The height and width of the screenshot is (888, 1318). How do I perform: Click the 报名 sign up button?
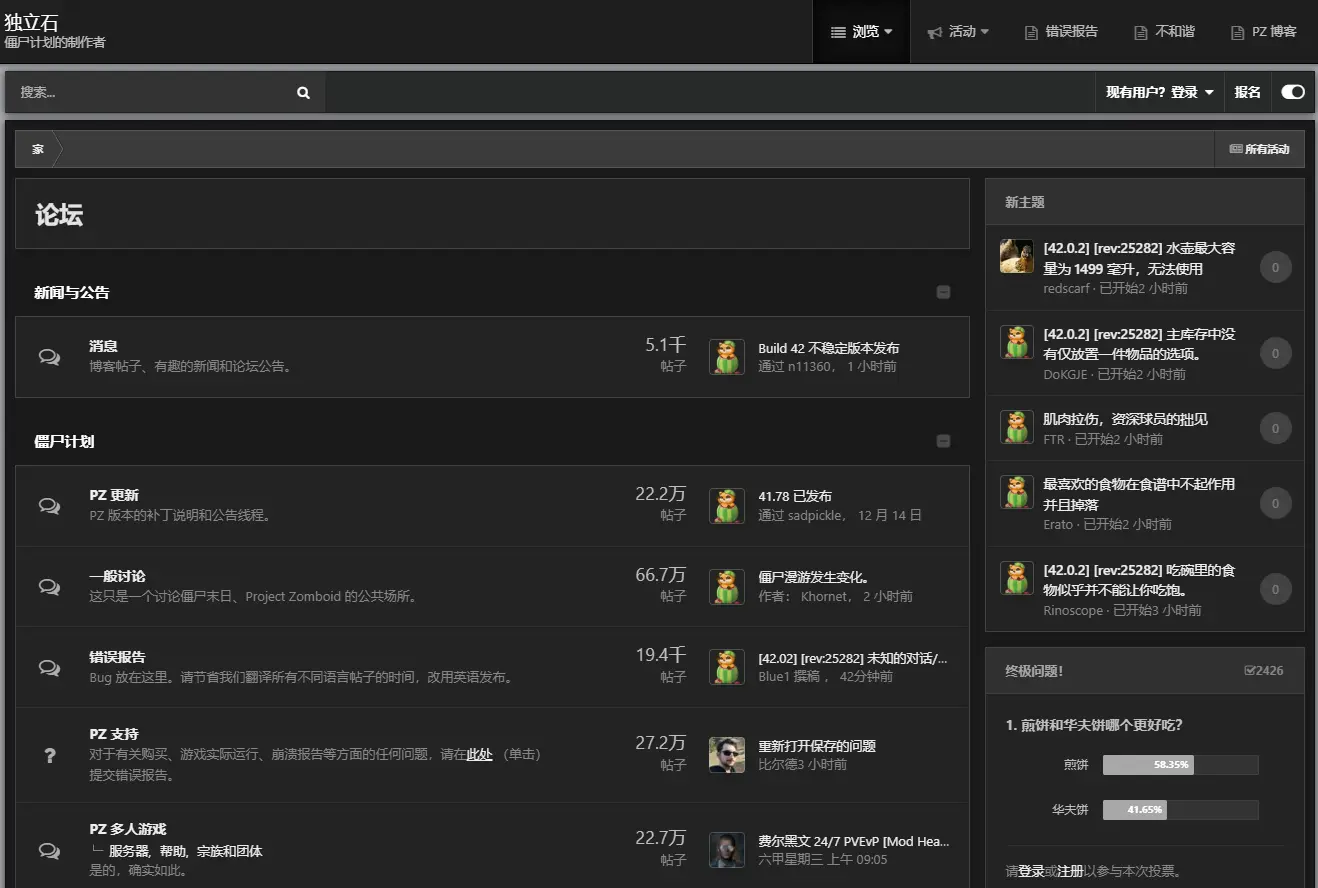click(x=1247, y=92)
